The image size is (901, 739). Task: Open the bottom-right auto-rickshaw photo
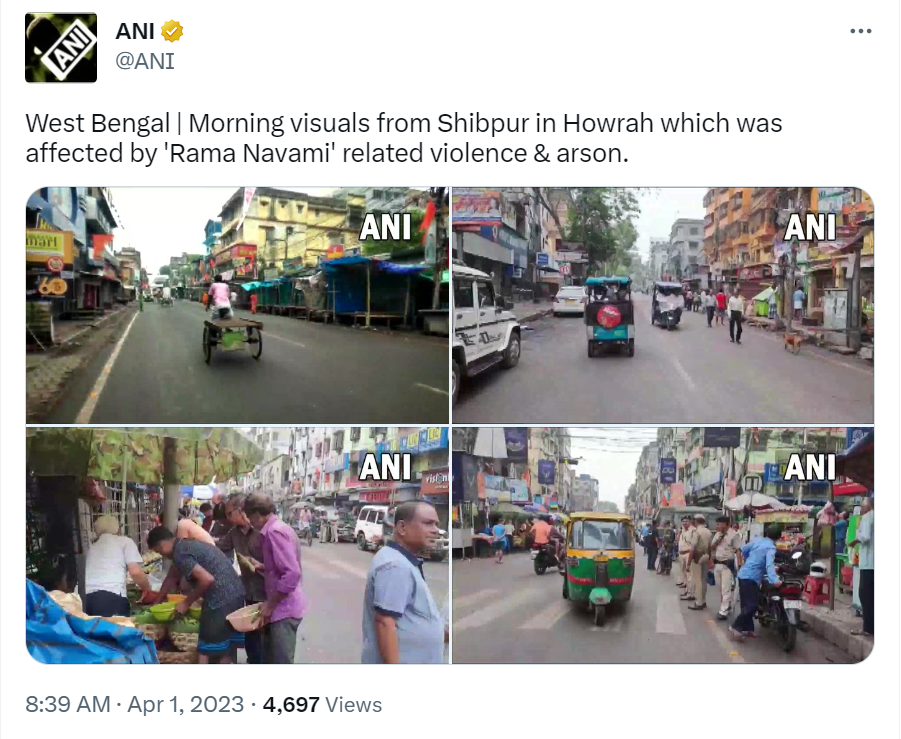[x=663, y=545]
